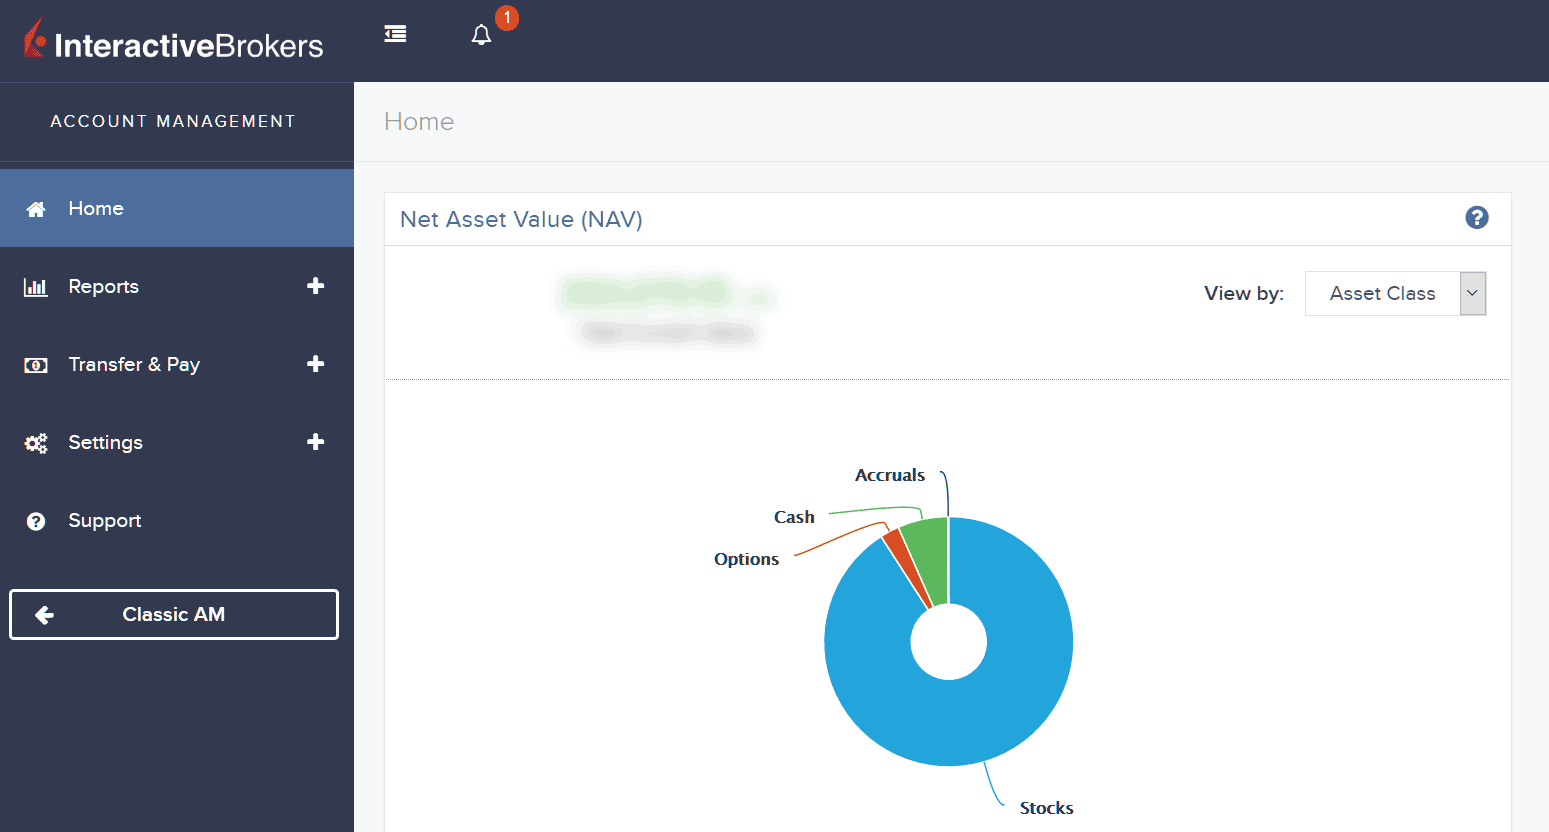Click the Home page title
The height and width of the screenshot is (832, 1549).
coord(419,121)
